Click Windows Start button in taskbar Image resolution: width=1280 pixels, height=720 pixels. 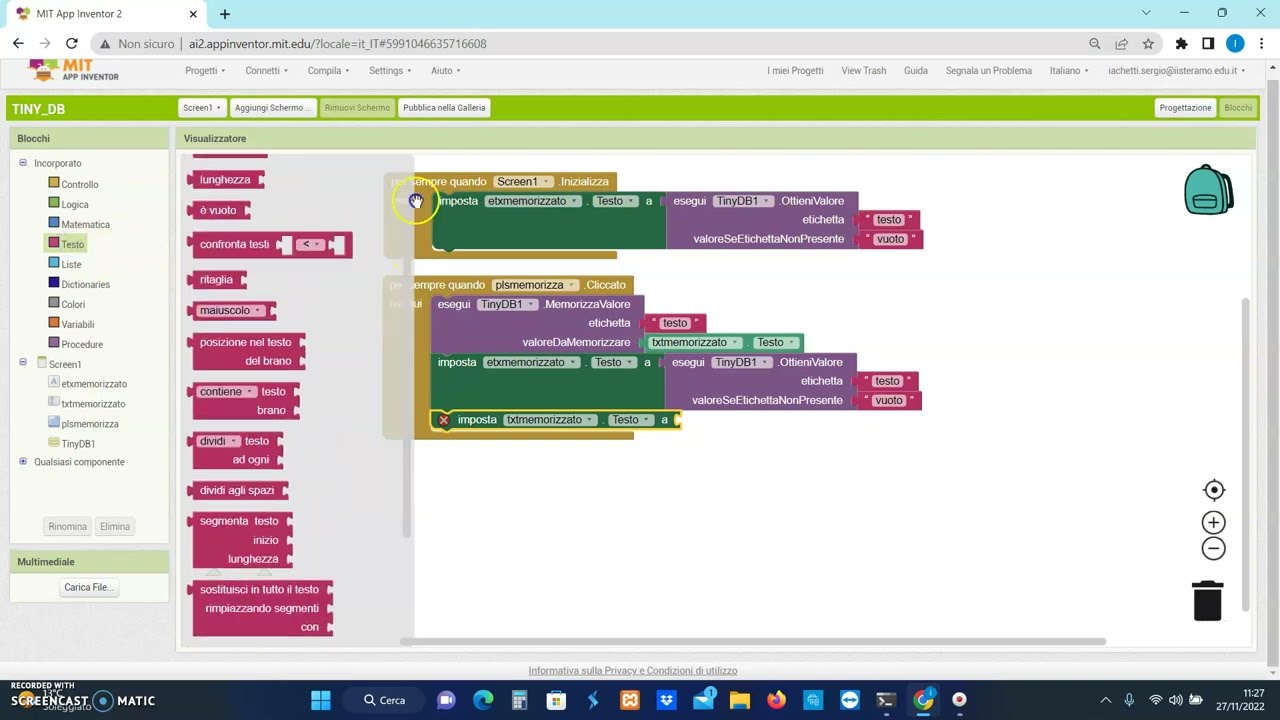coord(321,700)
